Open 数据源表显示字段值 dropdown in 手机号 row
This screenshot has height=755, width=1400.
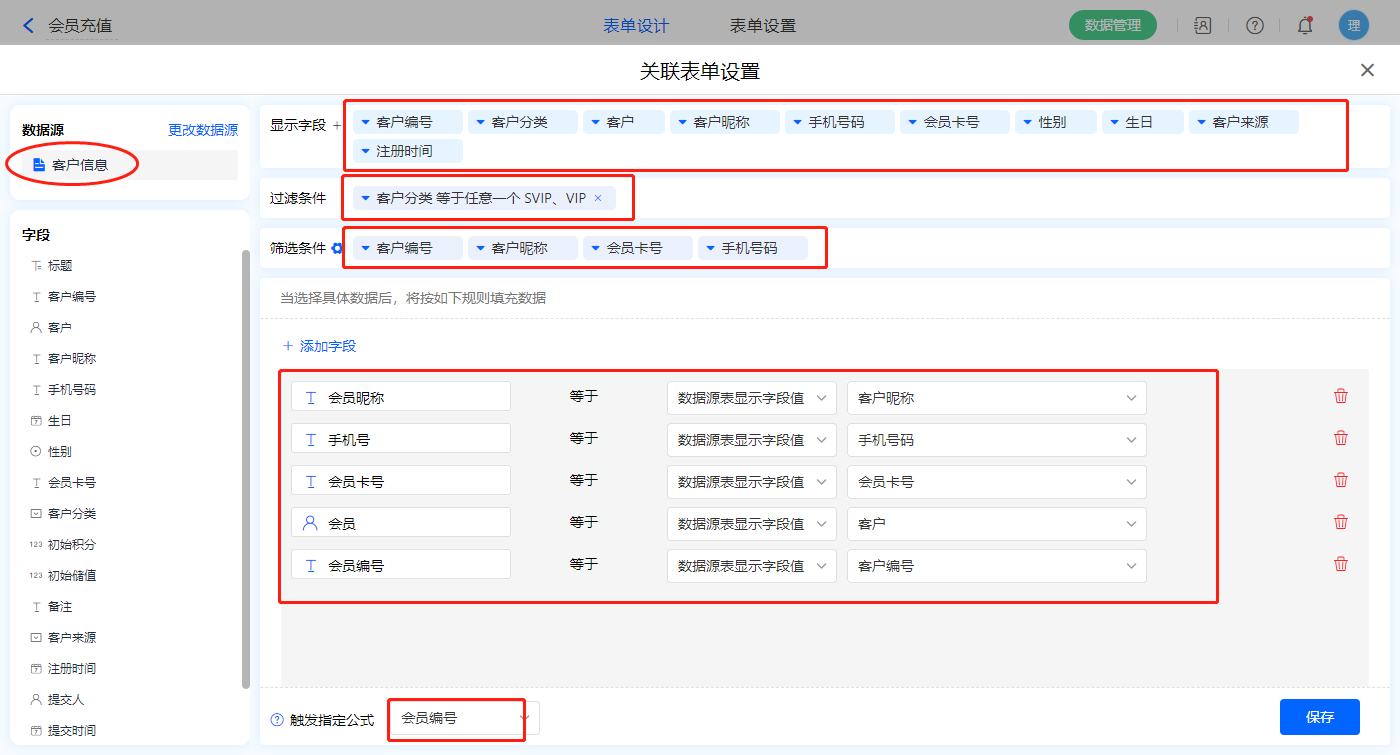(751, 440)
